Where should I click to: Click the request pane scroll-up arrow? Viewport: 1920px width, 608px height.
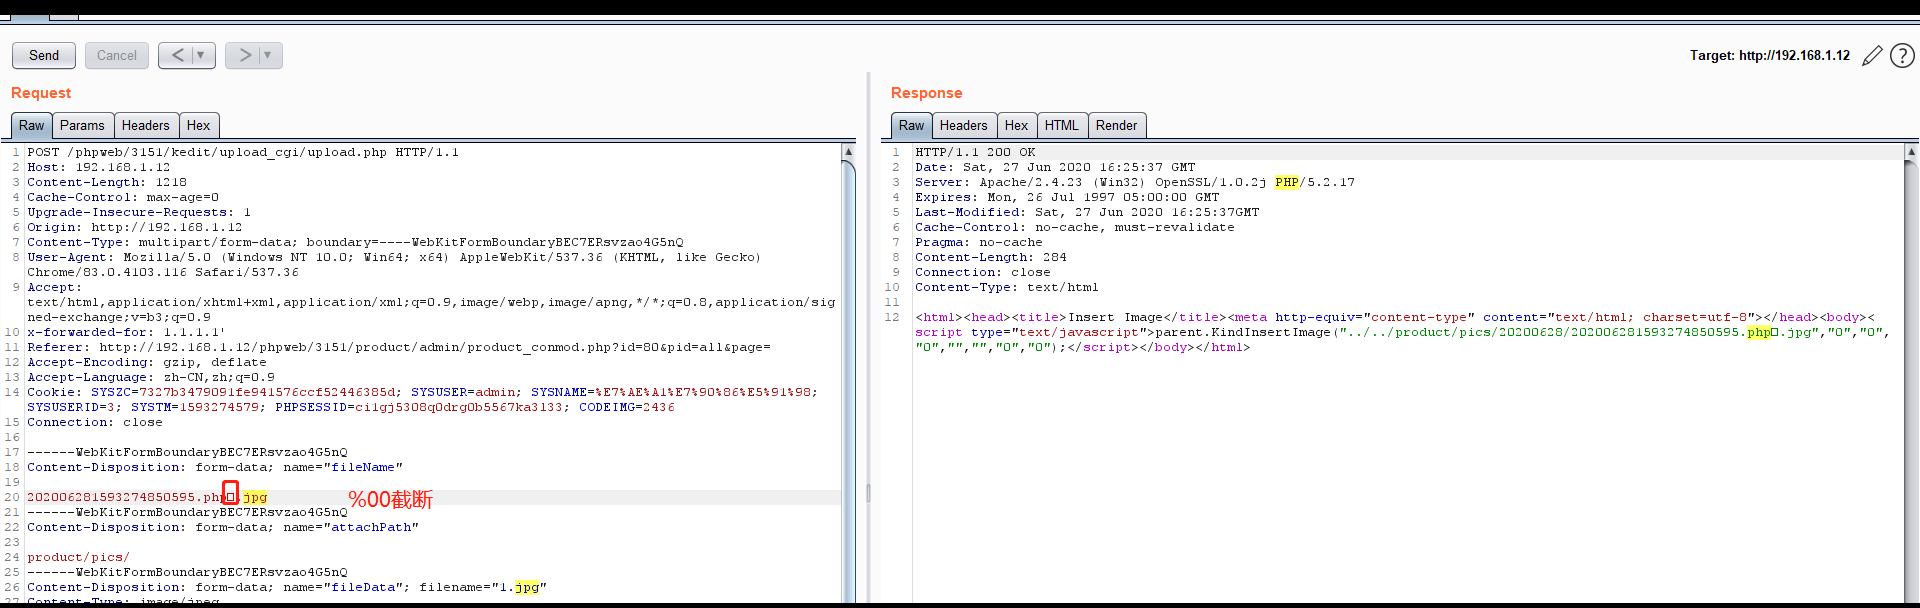coord(849,152)
